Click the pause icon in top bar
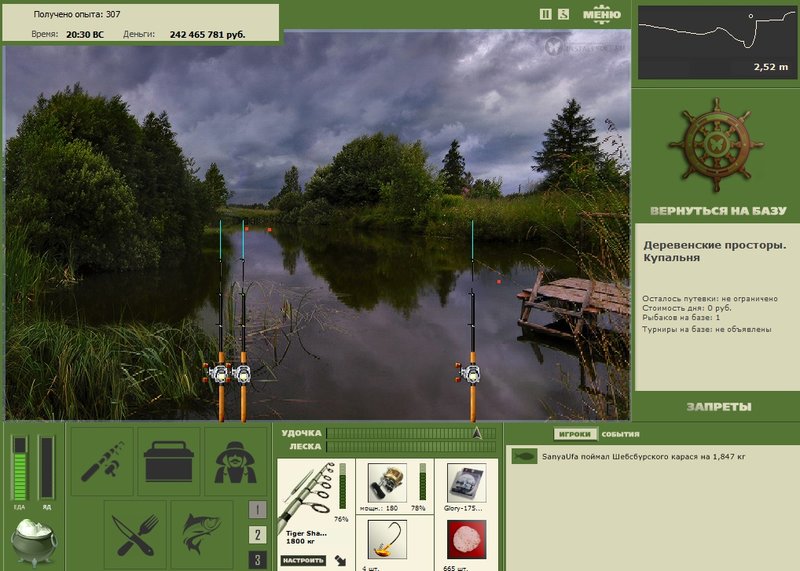This screenshot has height=571, width=800. [x=545, y=14]
